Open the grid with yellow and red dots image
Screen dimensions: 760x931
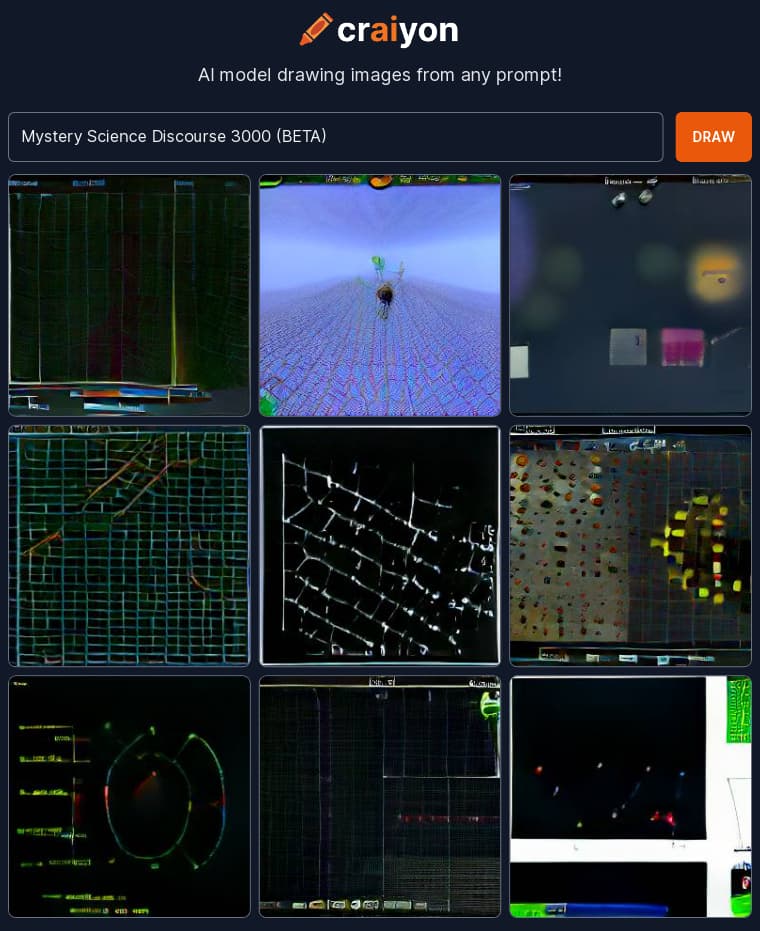[x=631, y=546]
